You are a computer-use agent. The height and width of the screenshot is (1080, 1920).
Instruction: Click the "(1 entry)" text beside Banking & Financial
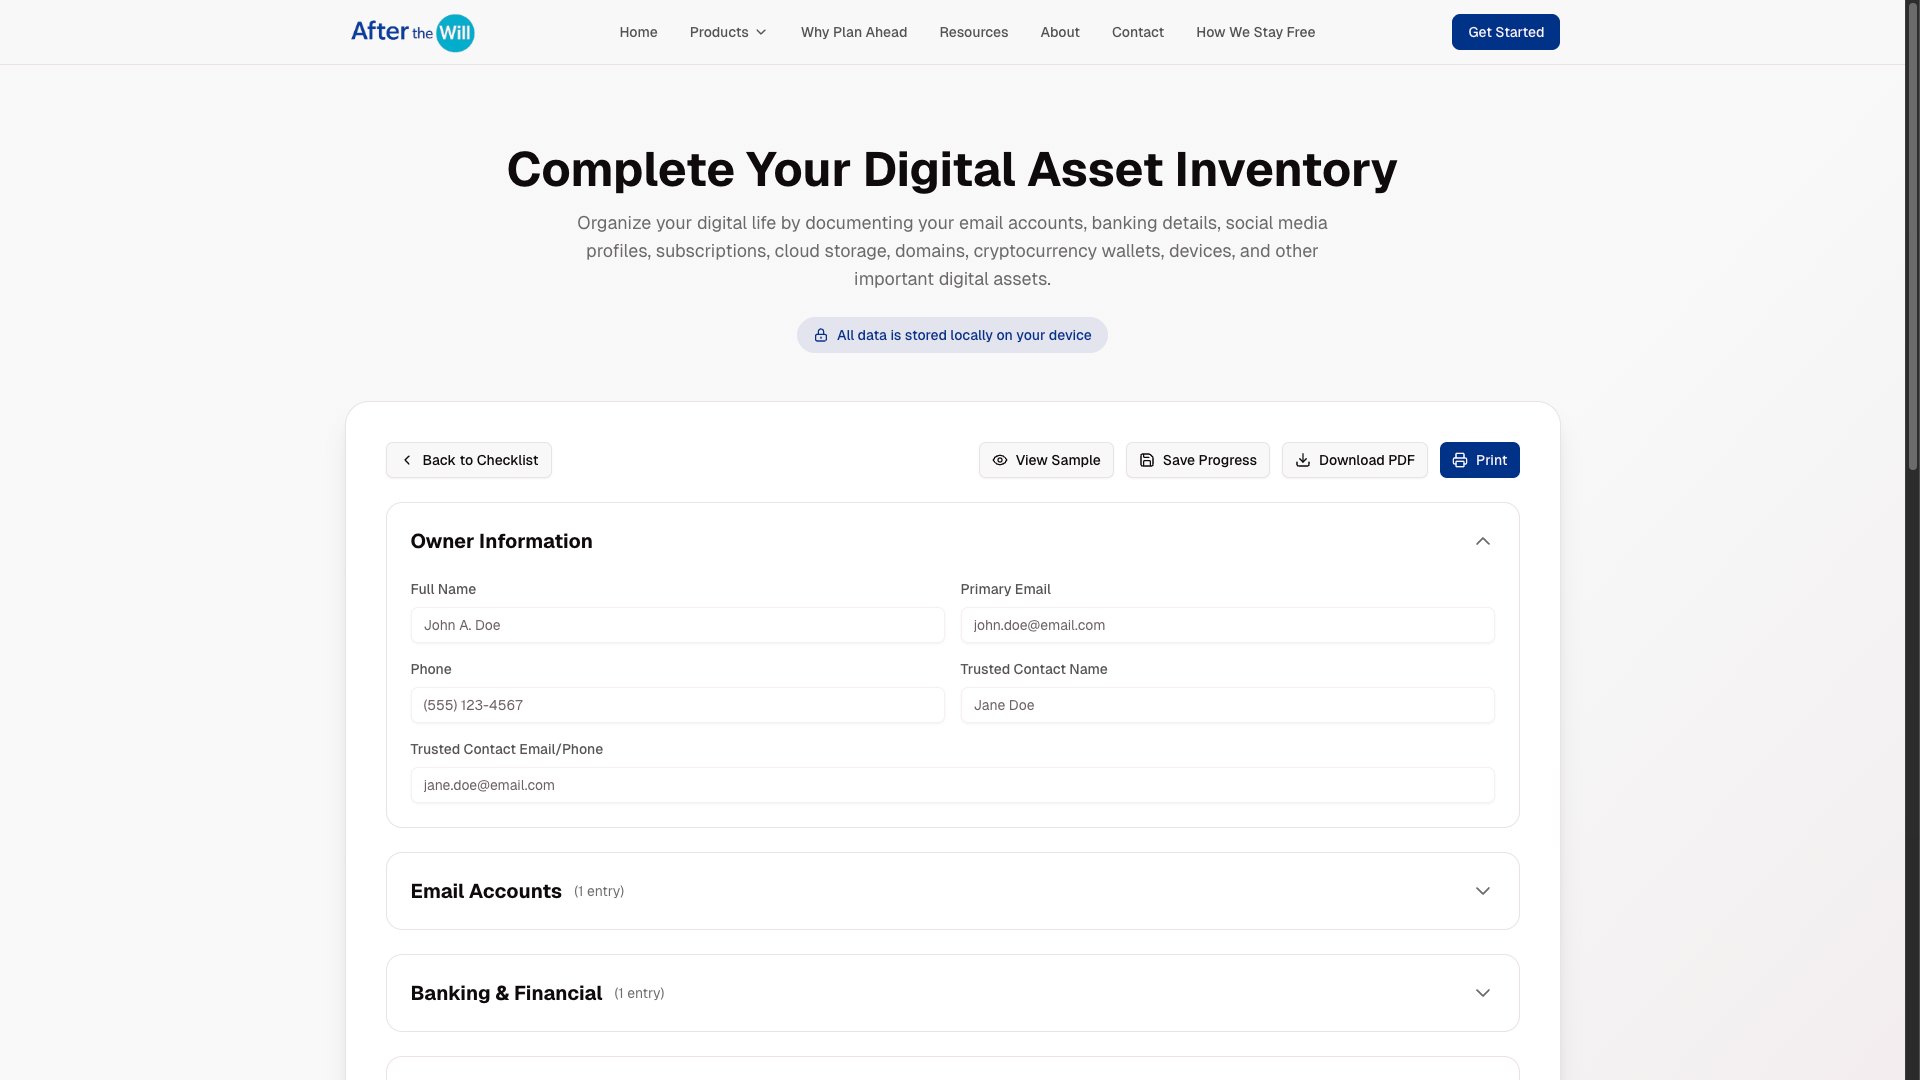coord(639,993)
